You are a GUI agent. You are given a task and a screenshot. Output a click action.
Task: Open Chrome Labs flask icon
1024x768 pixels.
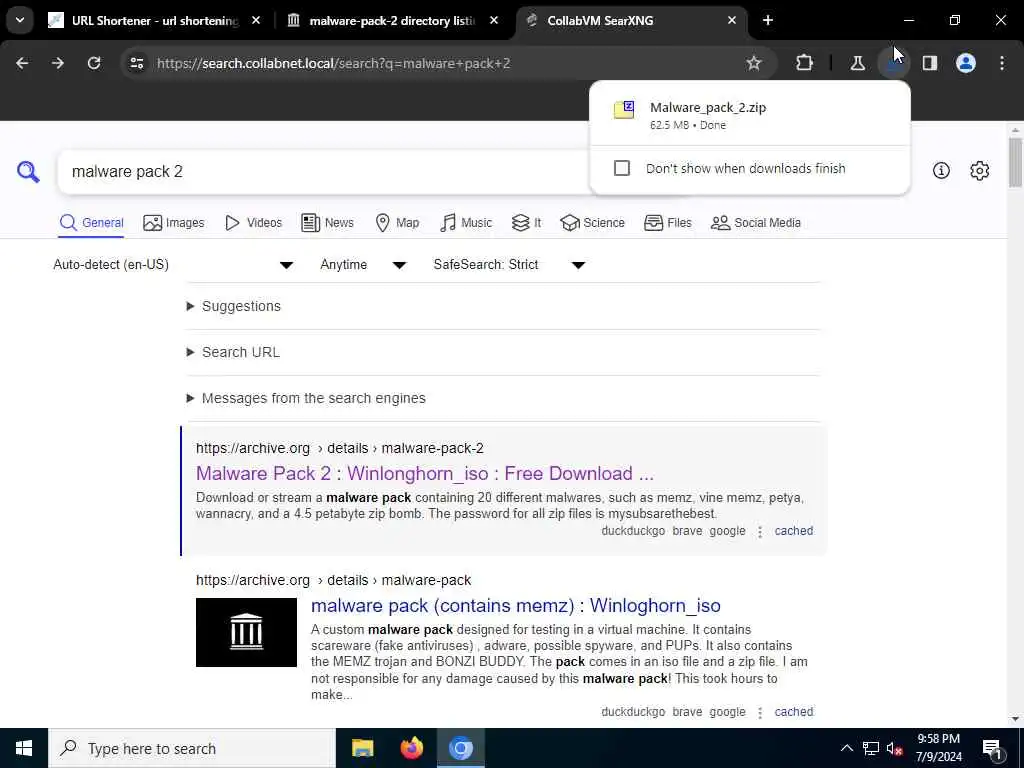[x=857, y=63]
